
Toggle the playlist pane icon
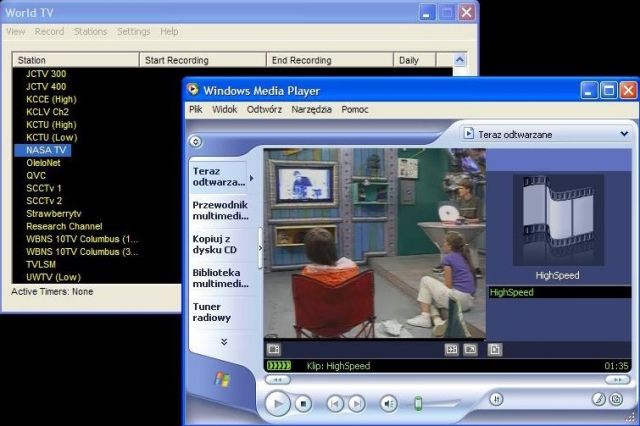495,349
